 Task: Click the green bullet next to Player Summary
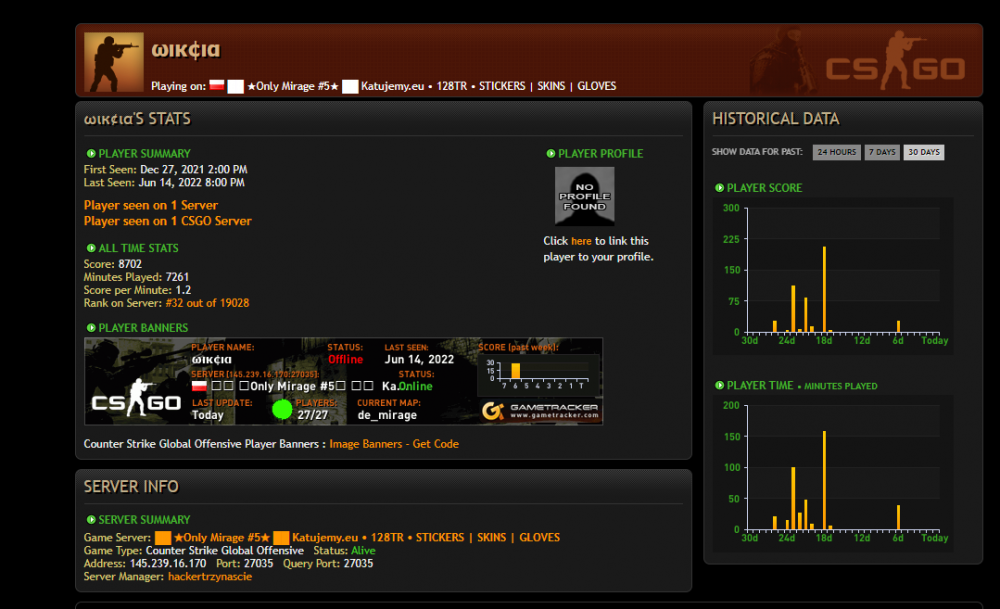91,154
